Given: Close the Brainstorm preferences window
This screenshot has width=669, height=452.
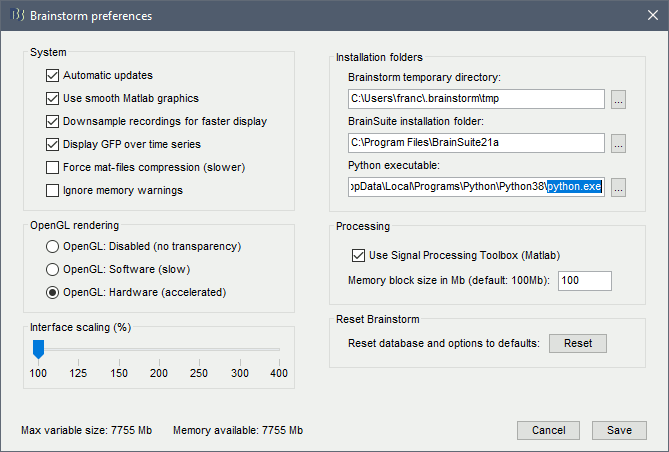Looking at the screenshot, I should point(646,16).
